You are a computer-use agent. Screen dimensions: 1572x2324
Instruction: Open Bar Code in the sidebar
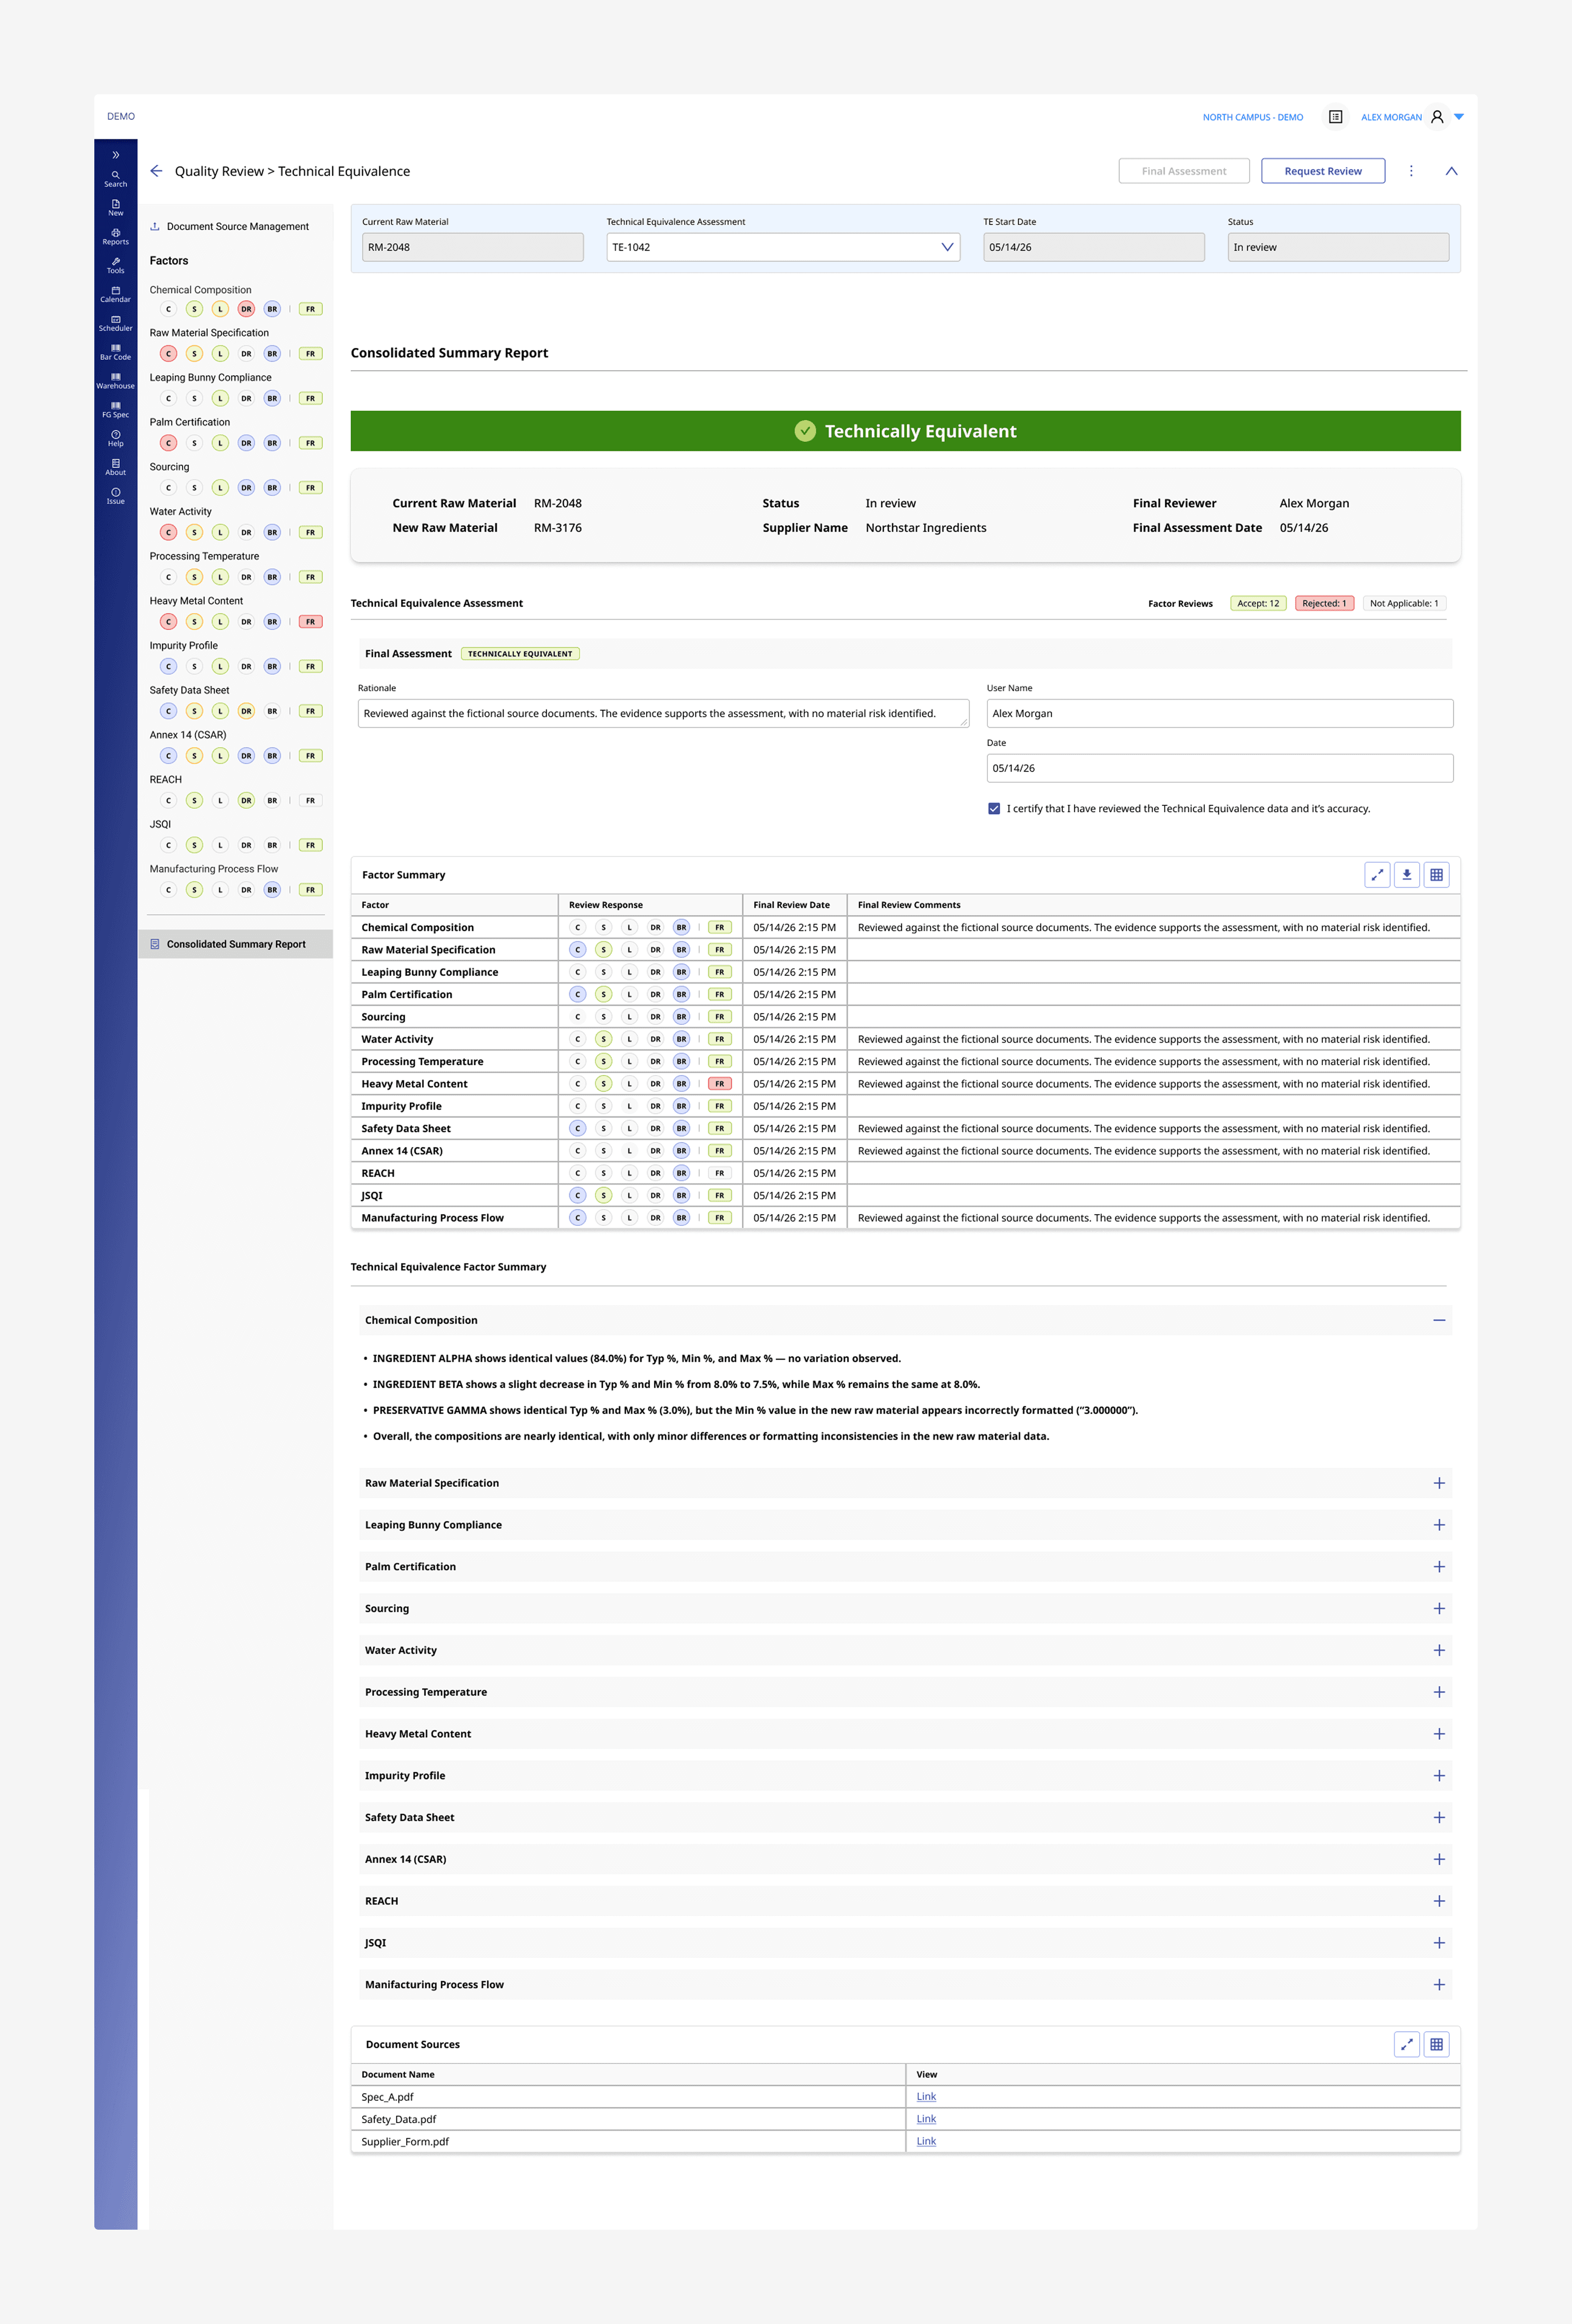click(x=115, y=352)
